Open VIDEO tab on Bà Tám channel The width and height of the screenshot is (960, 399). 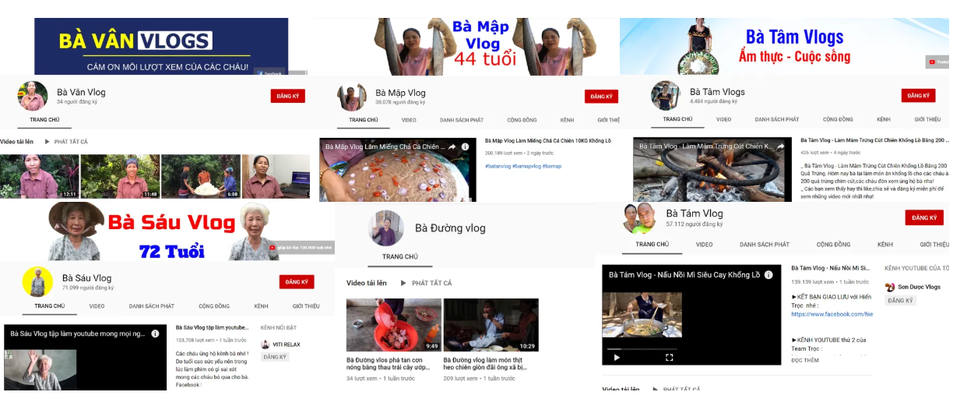[704, 244]
